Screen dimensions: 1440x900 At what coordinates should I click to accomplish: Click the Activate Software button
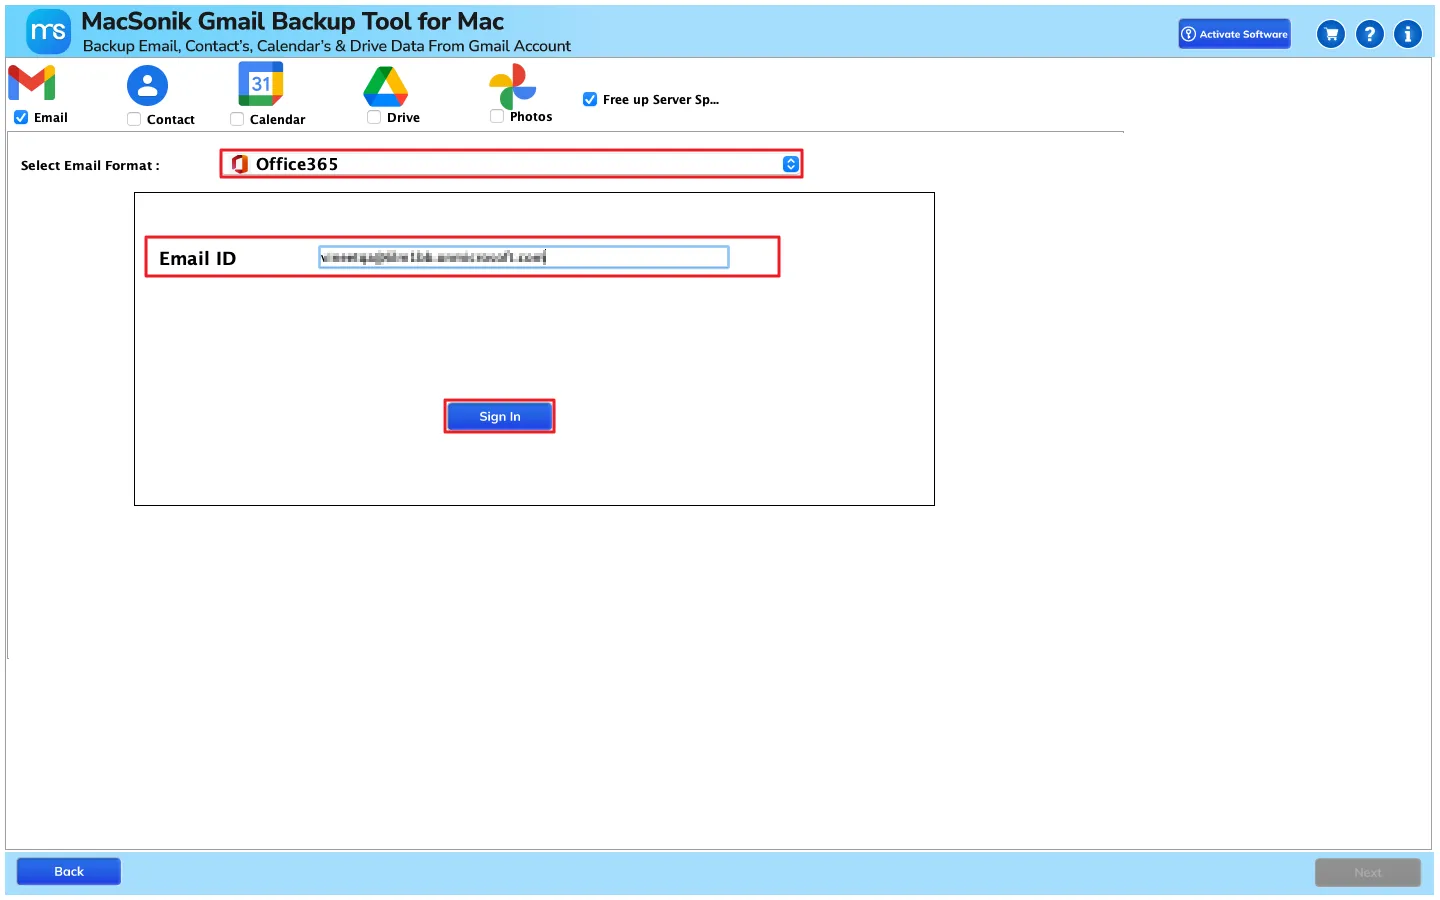(x=1234, y=34)
